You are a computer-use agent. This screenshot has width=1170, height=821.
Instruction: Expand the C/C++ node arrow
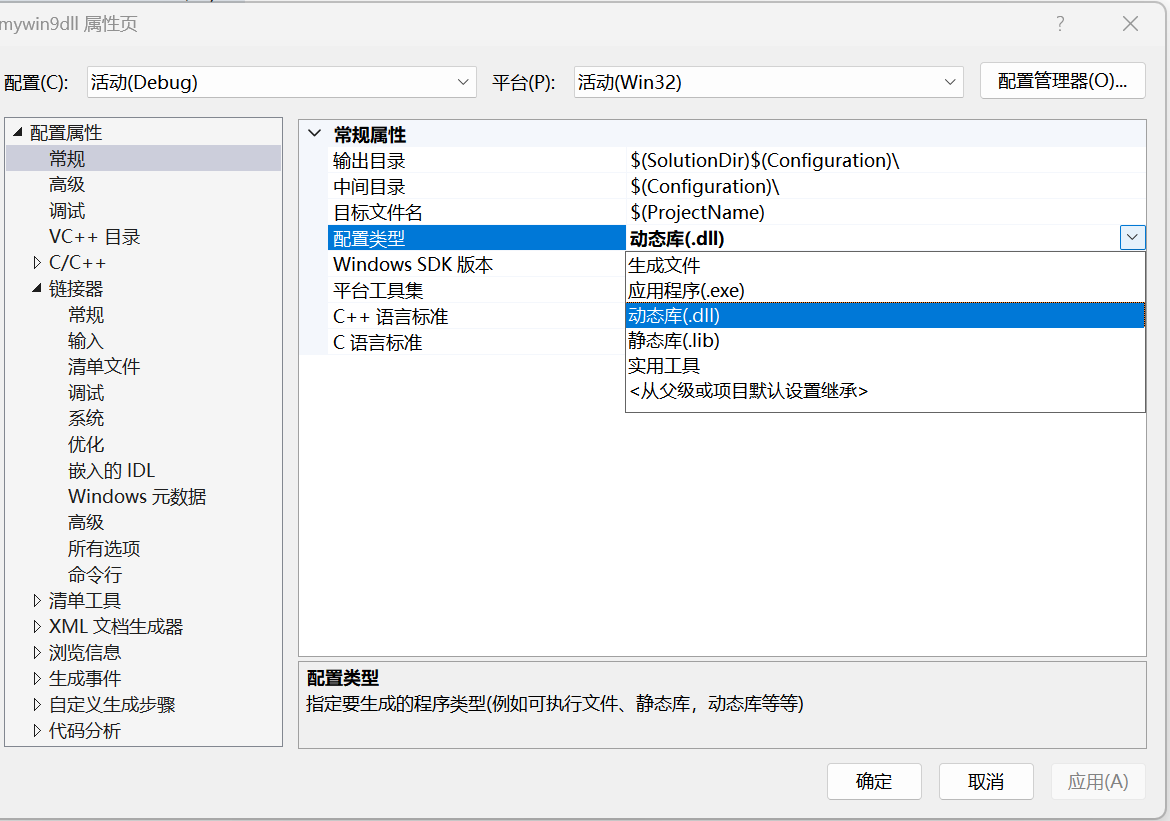click(37, 263)
